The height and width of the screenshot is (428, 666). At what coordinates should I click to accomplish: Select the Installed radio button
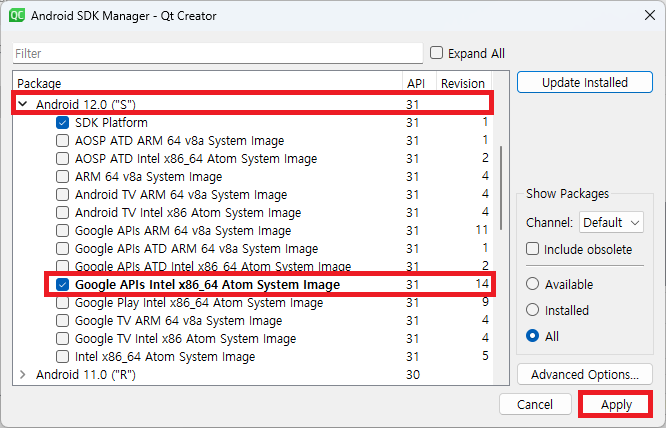click(x=532, y=310)
